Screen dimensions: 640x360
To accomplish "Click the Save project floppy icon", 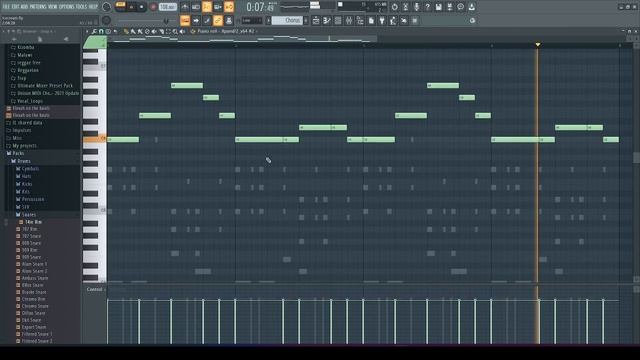I will [439, 7].
